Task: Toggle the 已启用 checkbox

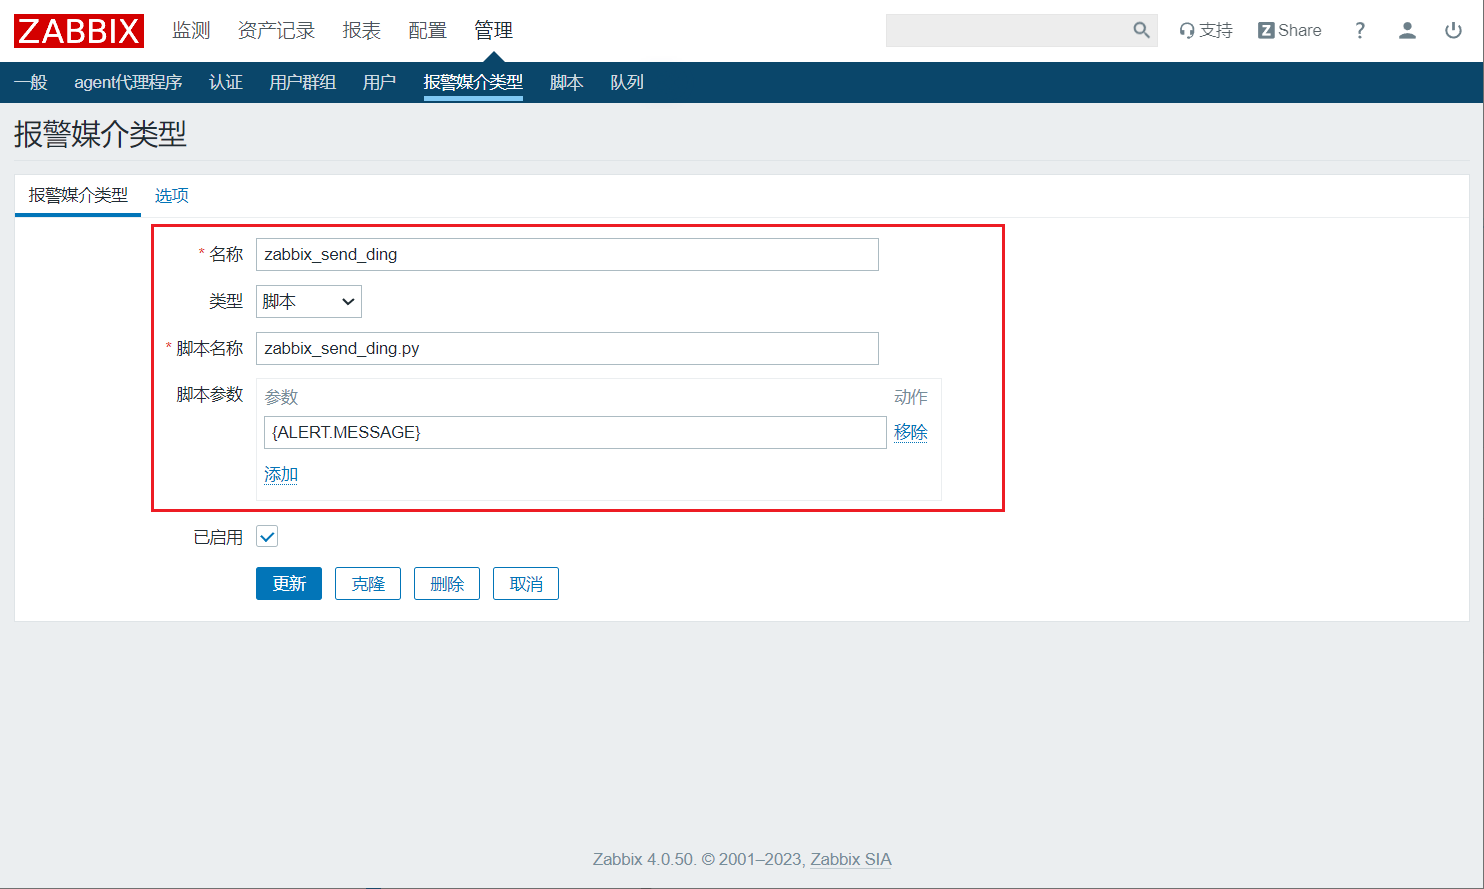Action: click(267, 537)
